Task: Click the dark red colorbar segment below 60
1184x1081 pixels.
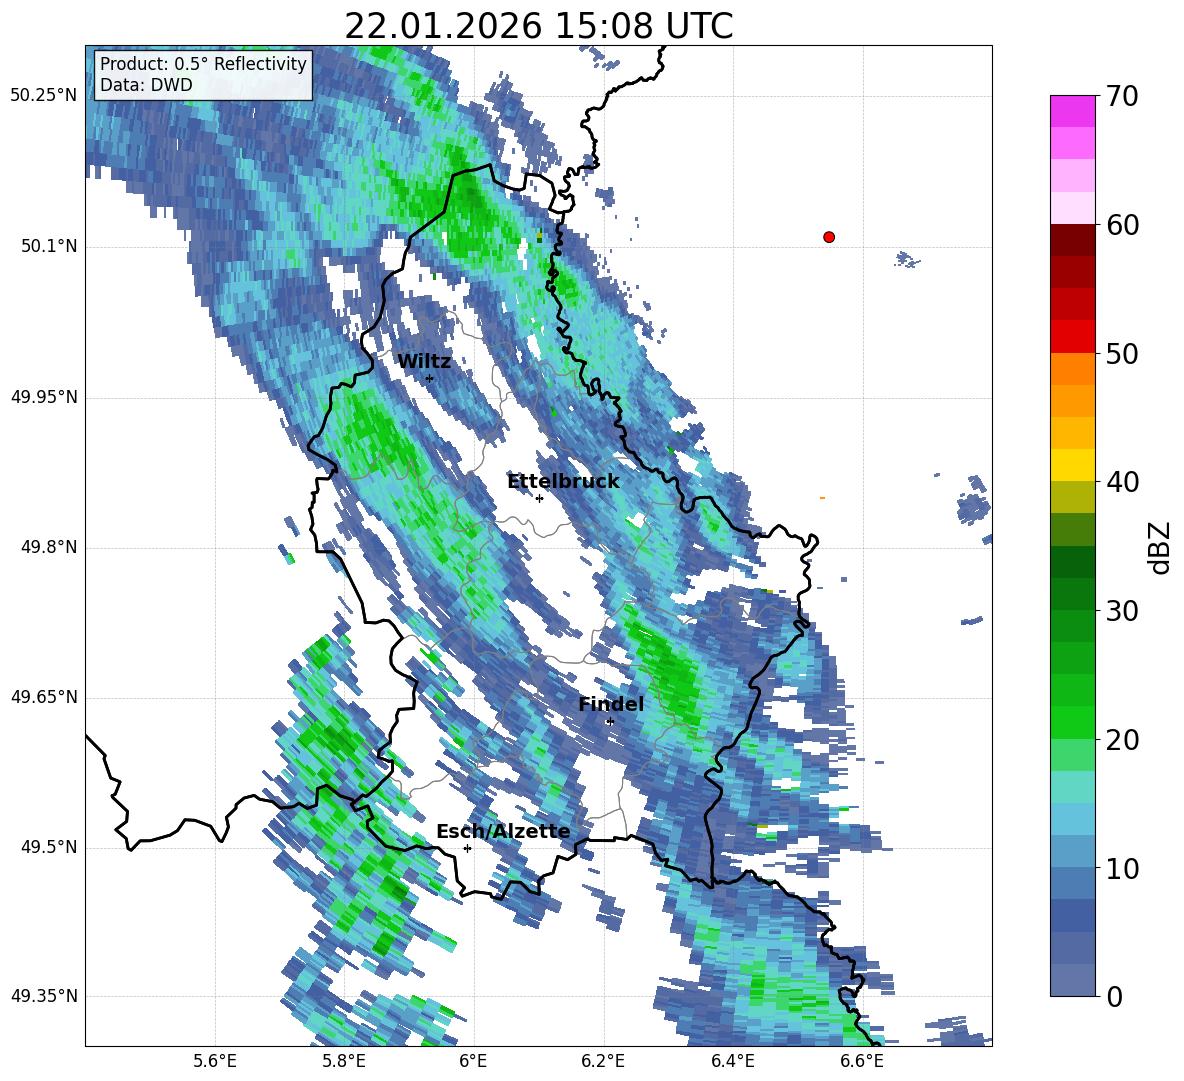Action: (x=1072, y=240)
